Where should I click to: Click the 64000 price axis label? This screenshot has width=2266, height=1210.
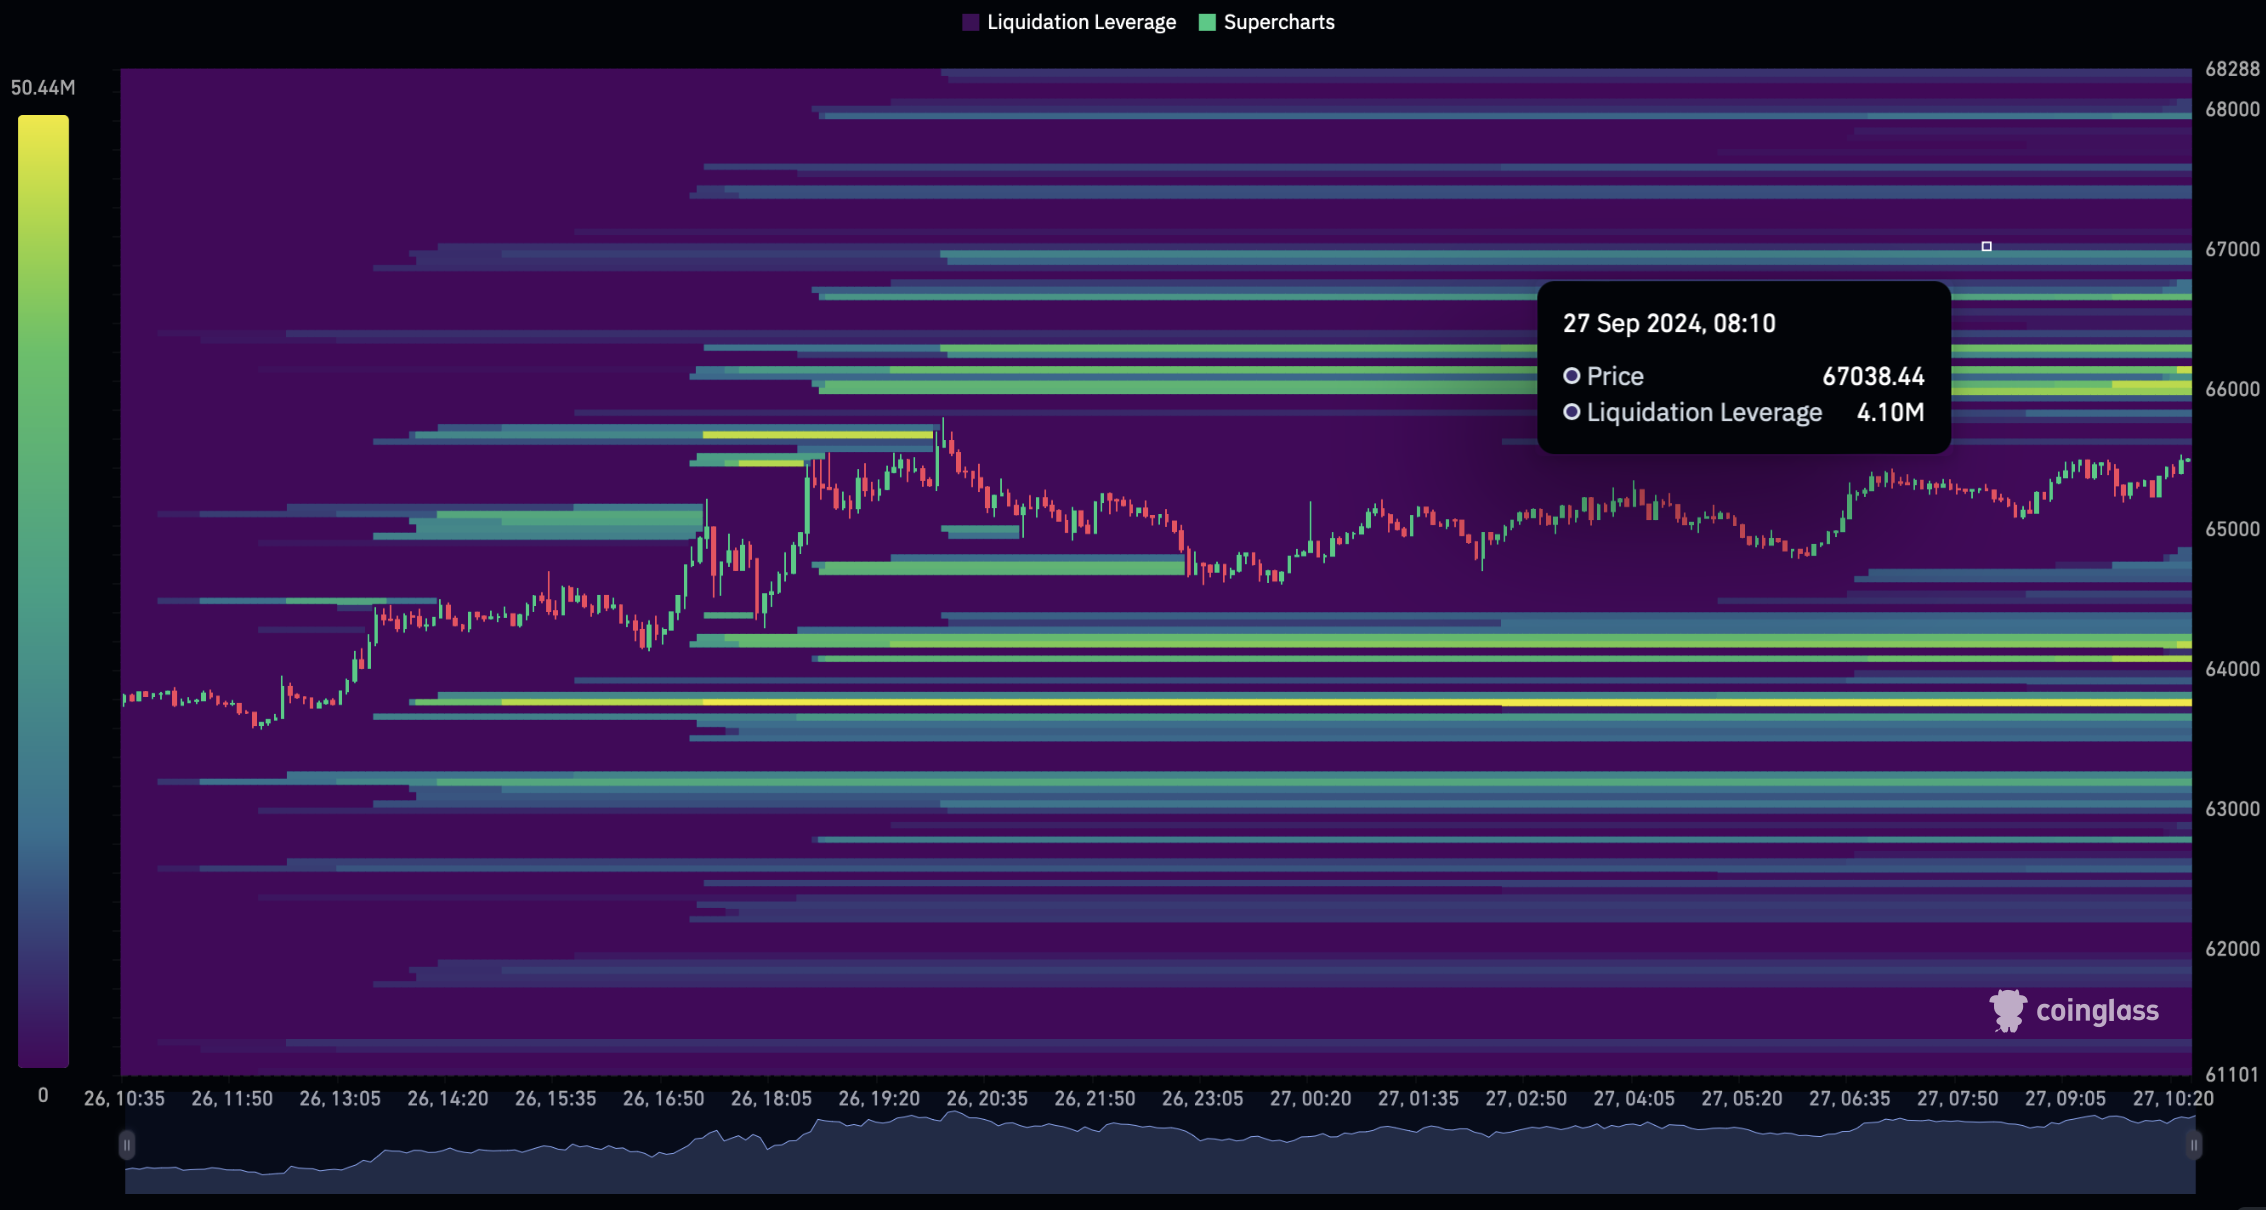[x=2232, y=669]
